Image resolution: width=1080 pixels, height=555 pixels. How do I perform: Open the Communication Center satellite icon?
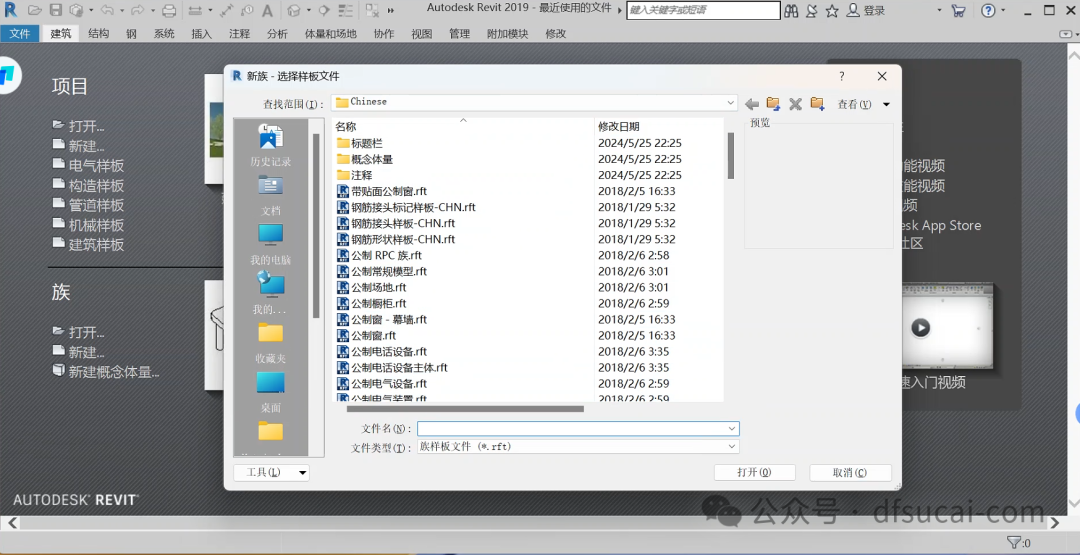[812, 10]
